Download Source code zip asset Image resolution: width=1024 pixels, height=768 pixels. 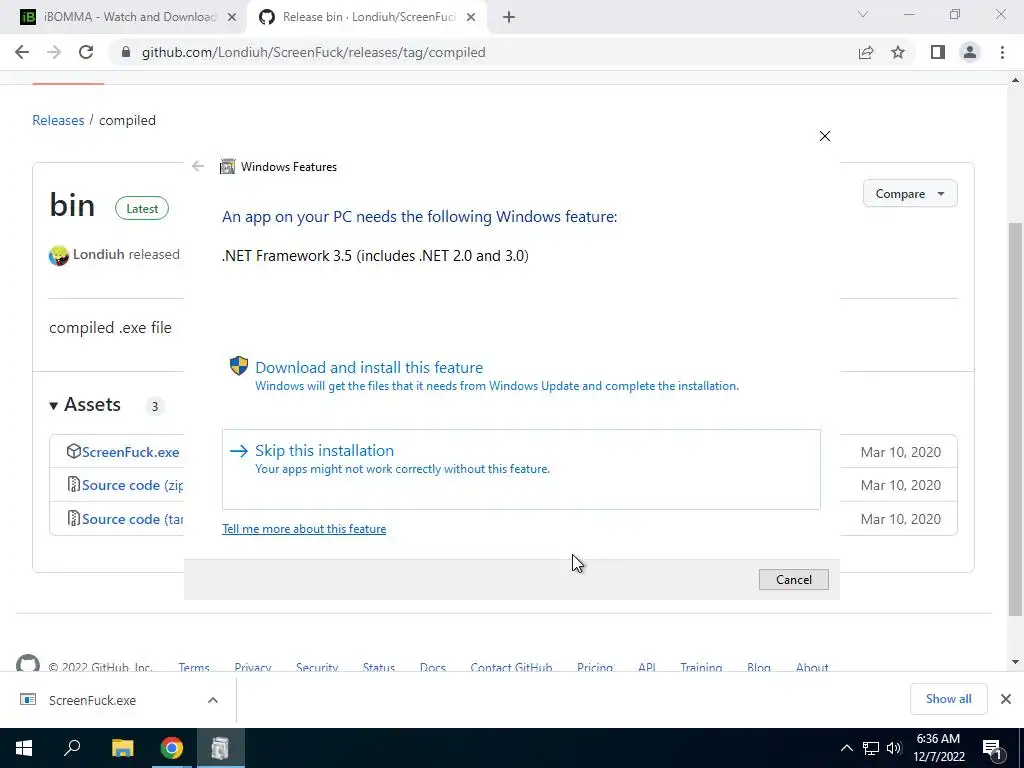point(133,485)
